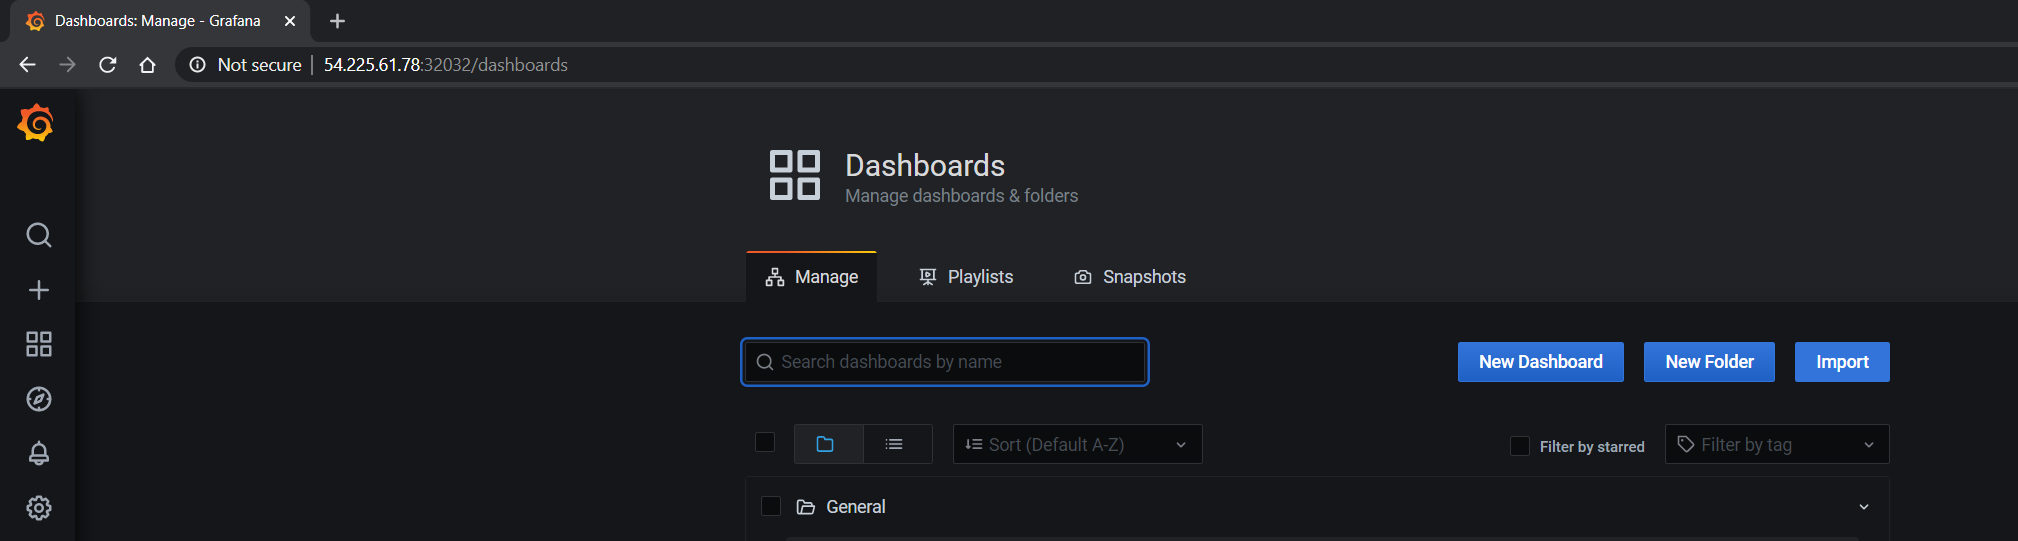The height and width of the screenshot is (541, 2018).
Task: Switch to folder view layout
Action: pos(826,444)
